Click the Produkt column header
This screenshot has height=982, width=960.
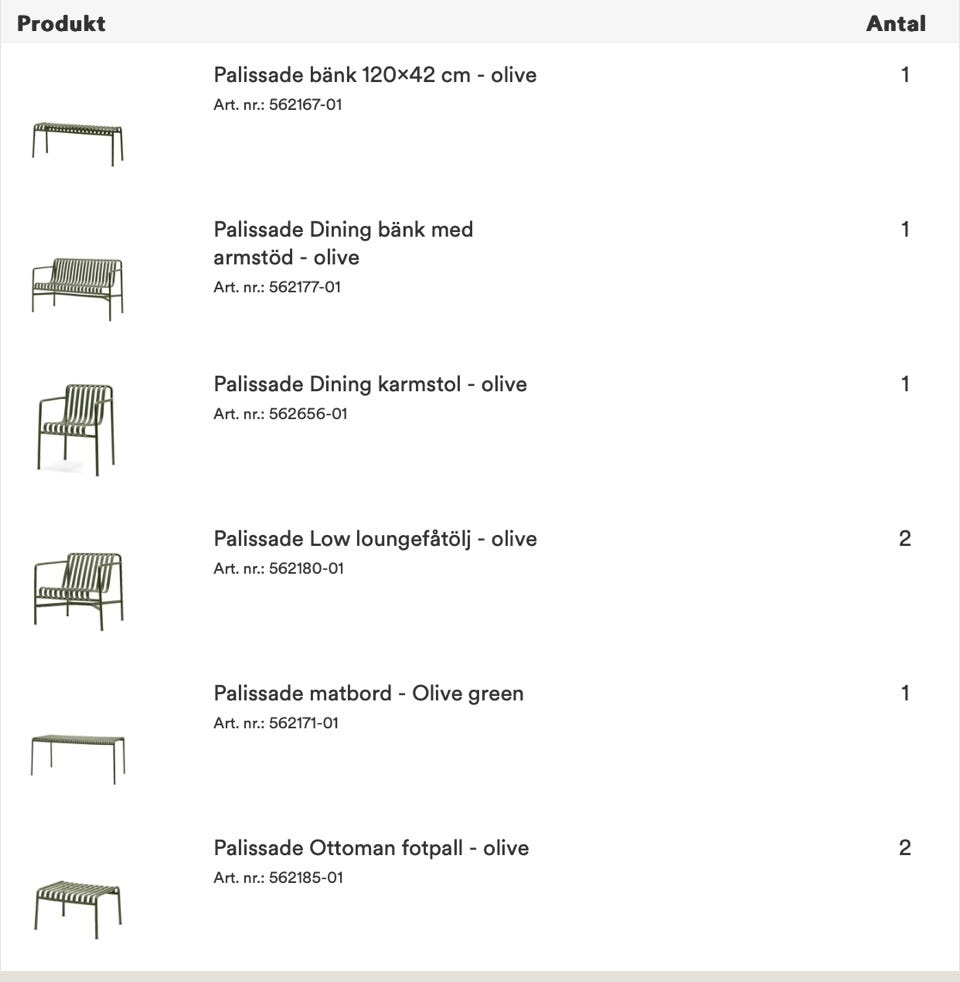click(x=61, y=23)
